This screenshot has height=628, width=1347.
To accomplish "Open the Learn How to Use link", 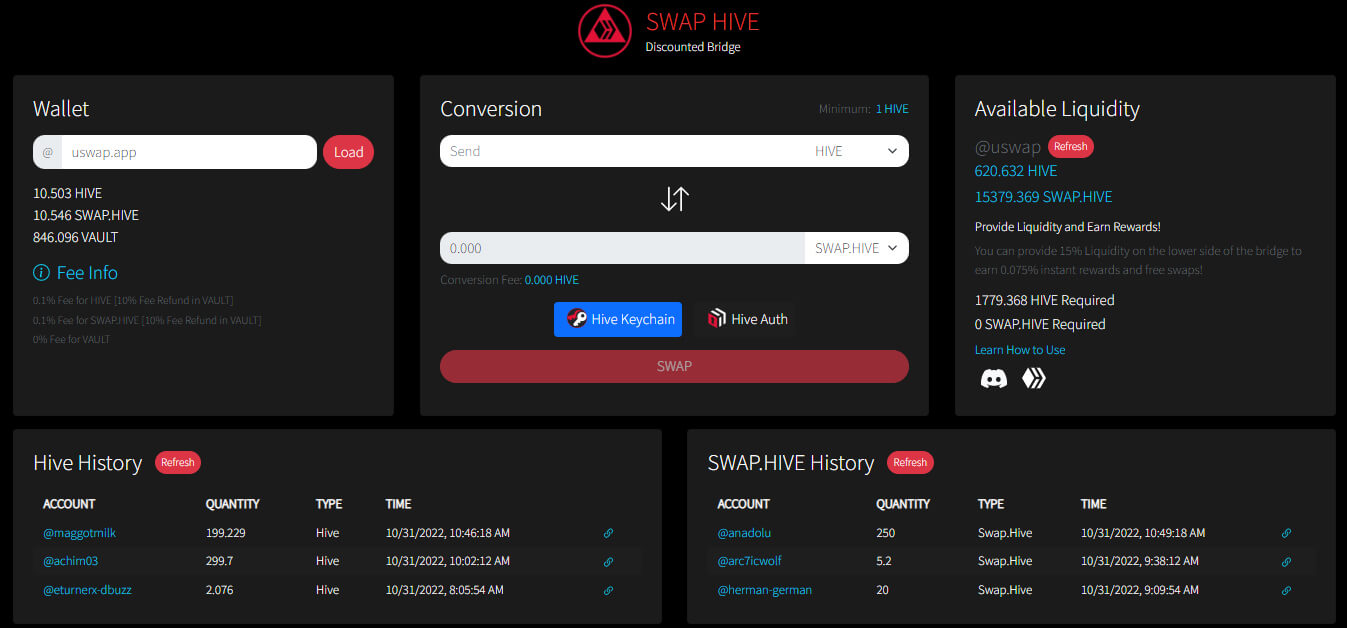I will tap(1020, 350).
